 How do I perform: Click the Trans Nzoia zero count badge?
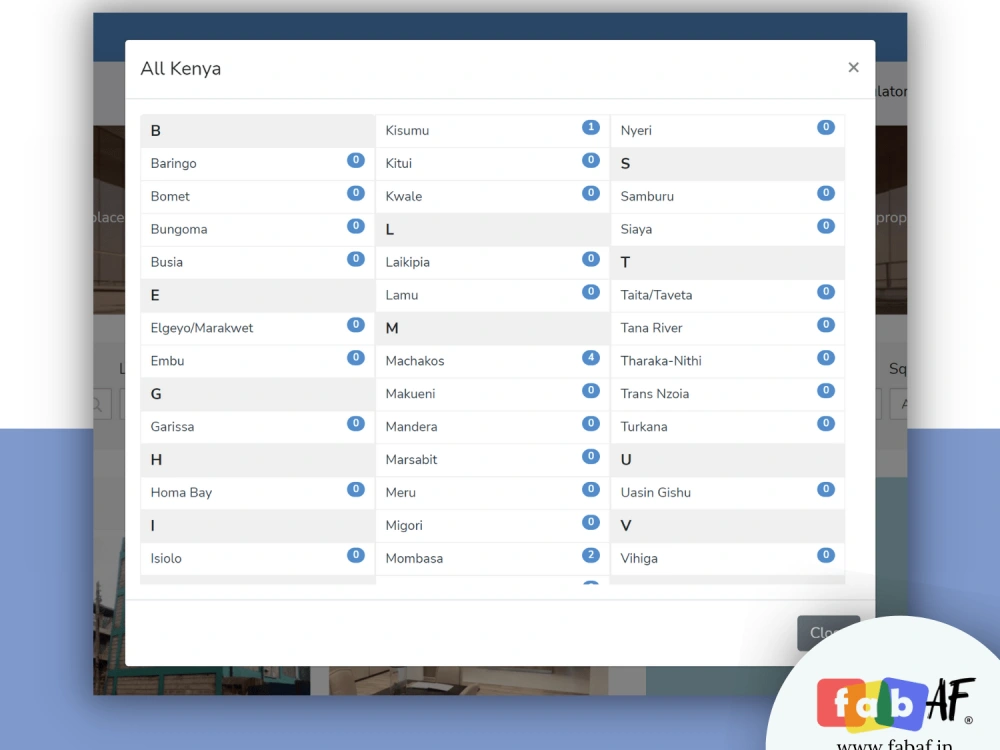pyautogui.click(x=826, y=390)
